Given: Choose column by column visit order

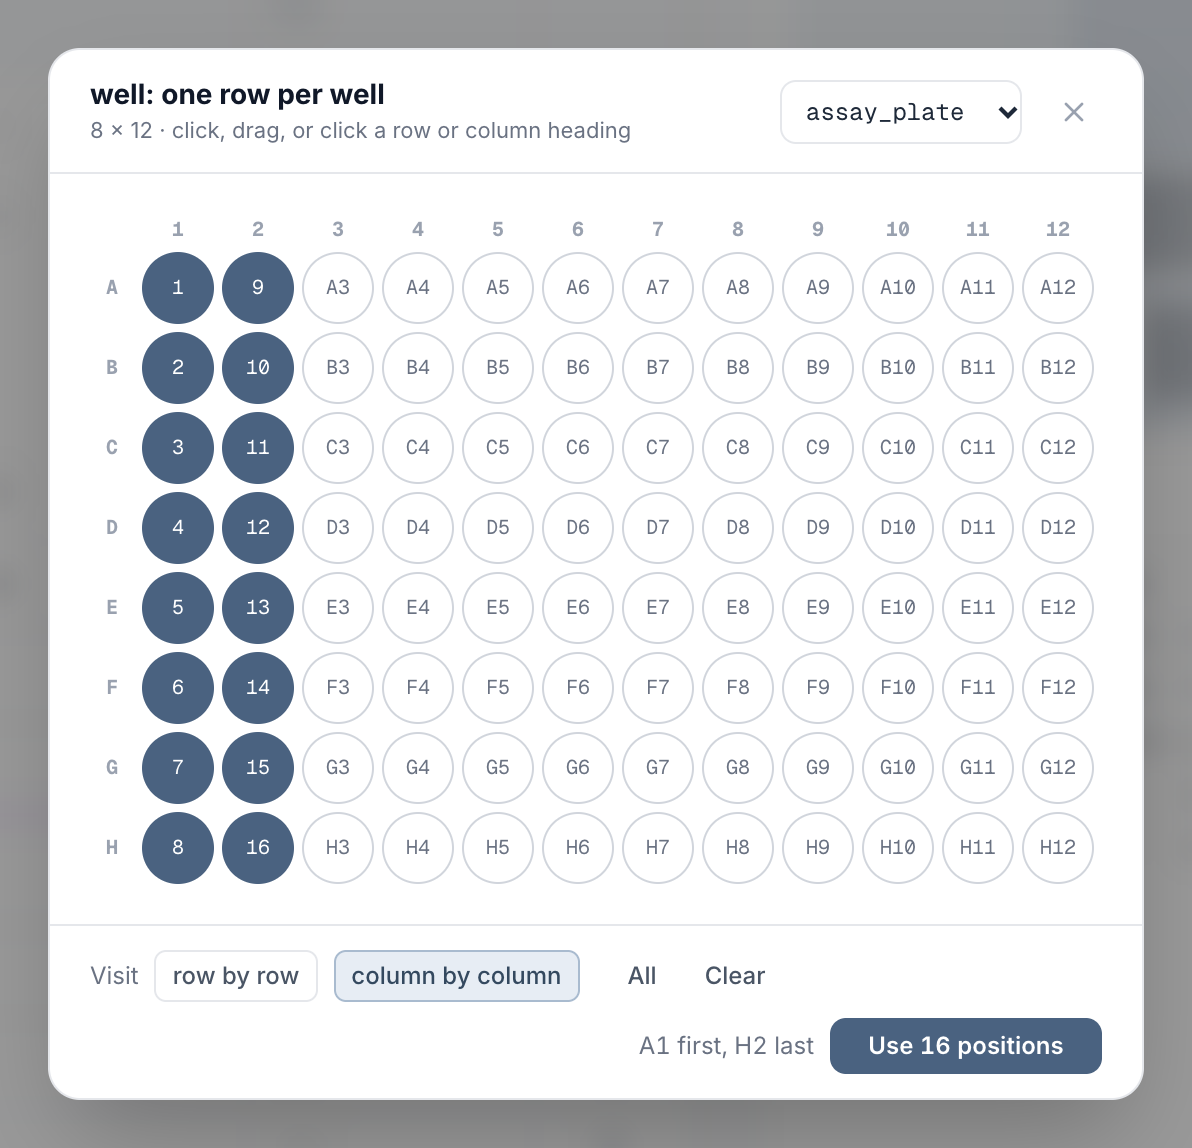Looking at the screenshot, I should [457, 976].
